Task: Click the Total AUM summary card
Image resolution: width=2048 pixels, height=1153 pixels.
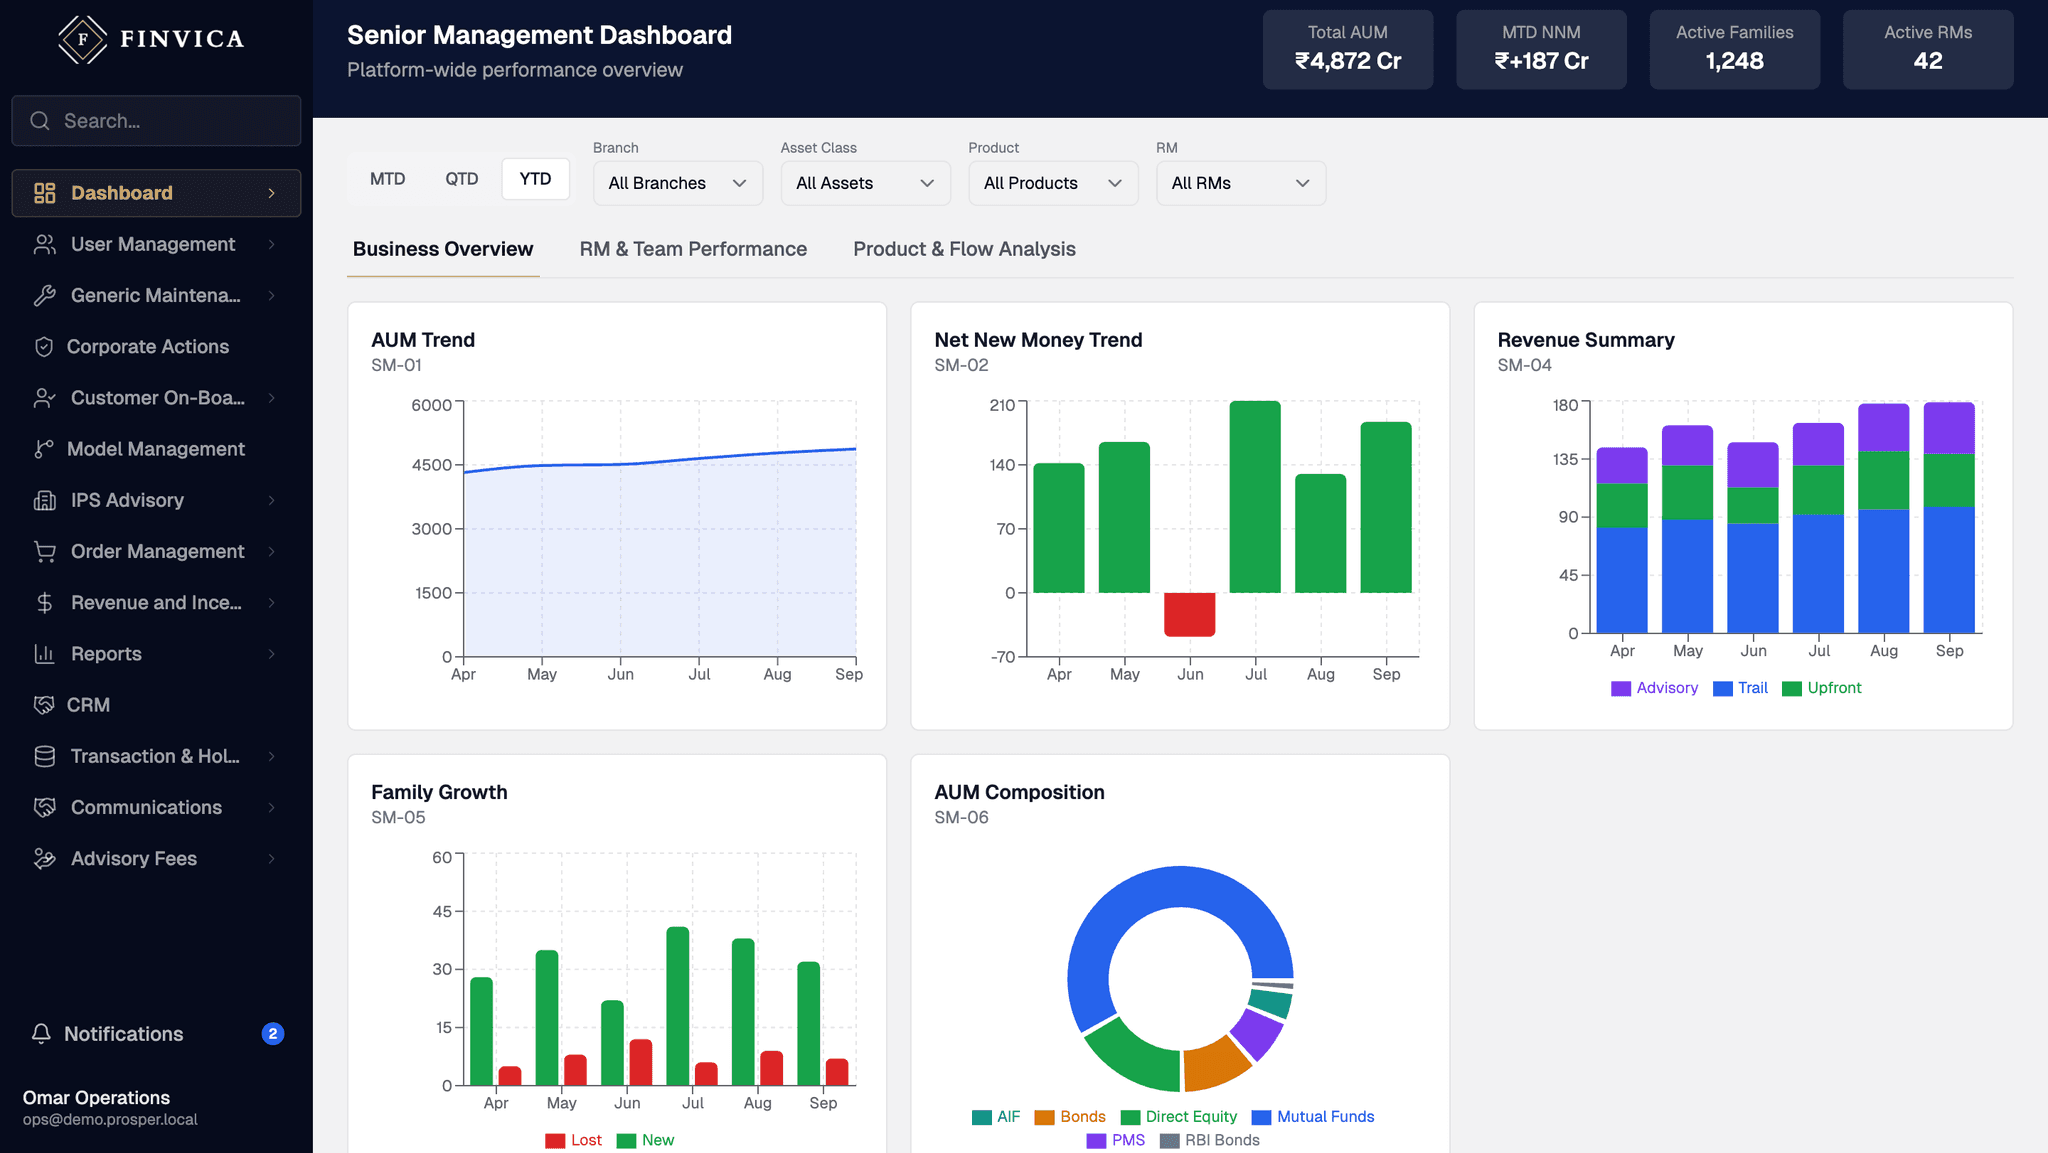Action: tap(1348, 49)
